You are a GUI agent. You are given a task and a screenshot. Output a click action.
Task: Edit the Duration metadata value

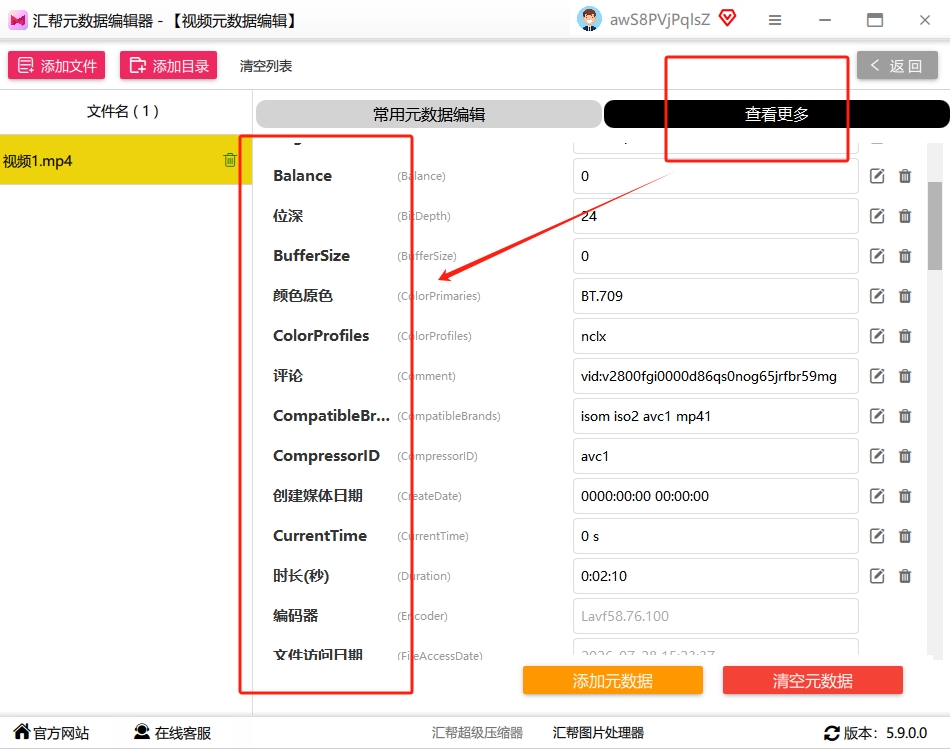(x=877, y=576)
